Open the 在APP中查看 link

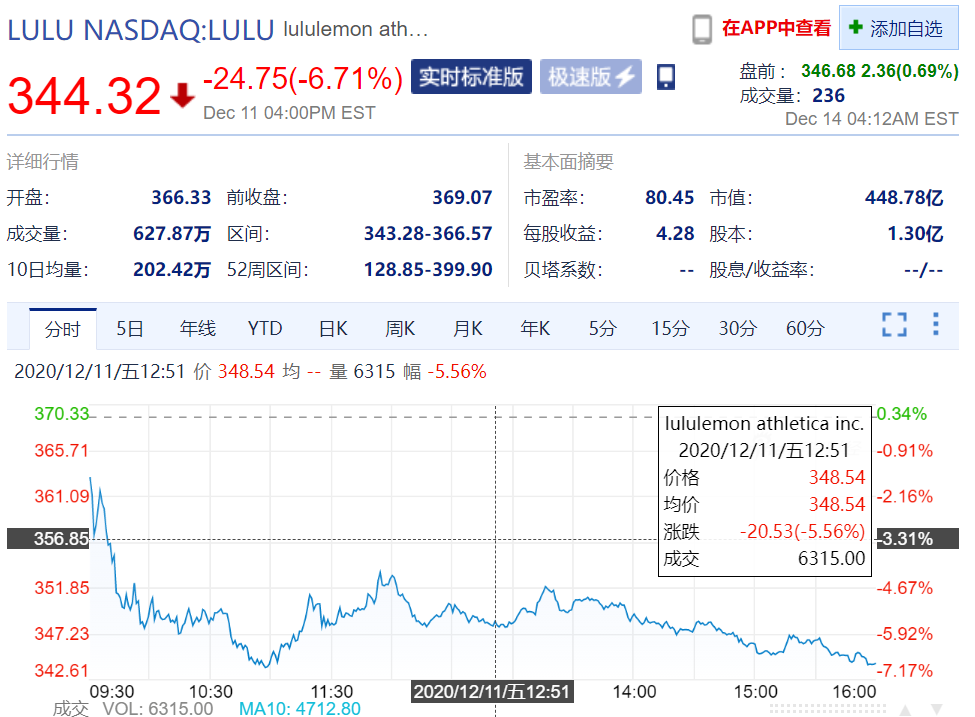[x=776, y=28]
